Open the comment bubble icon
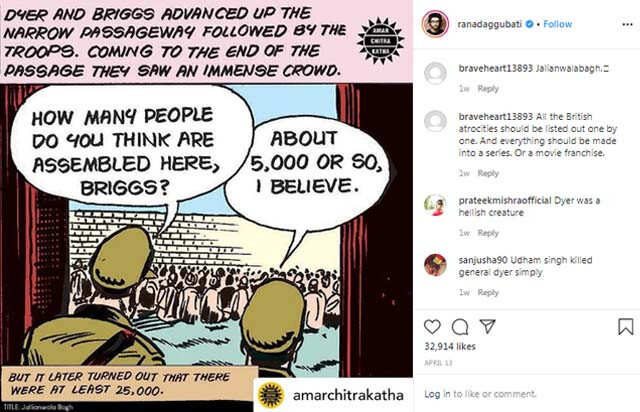The width and height of the screenshot is (640, 412). pos(460,327)
